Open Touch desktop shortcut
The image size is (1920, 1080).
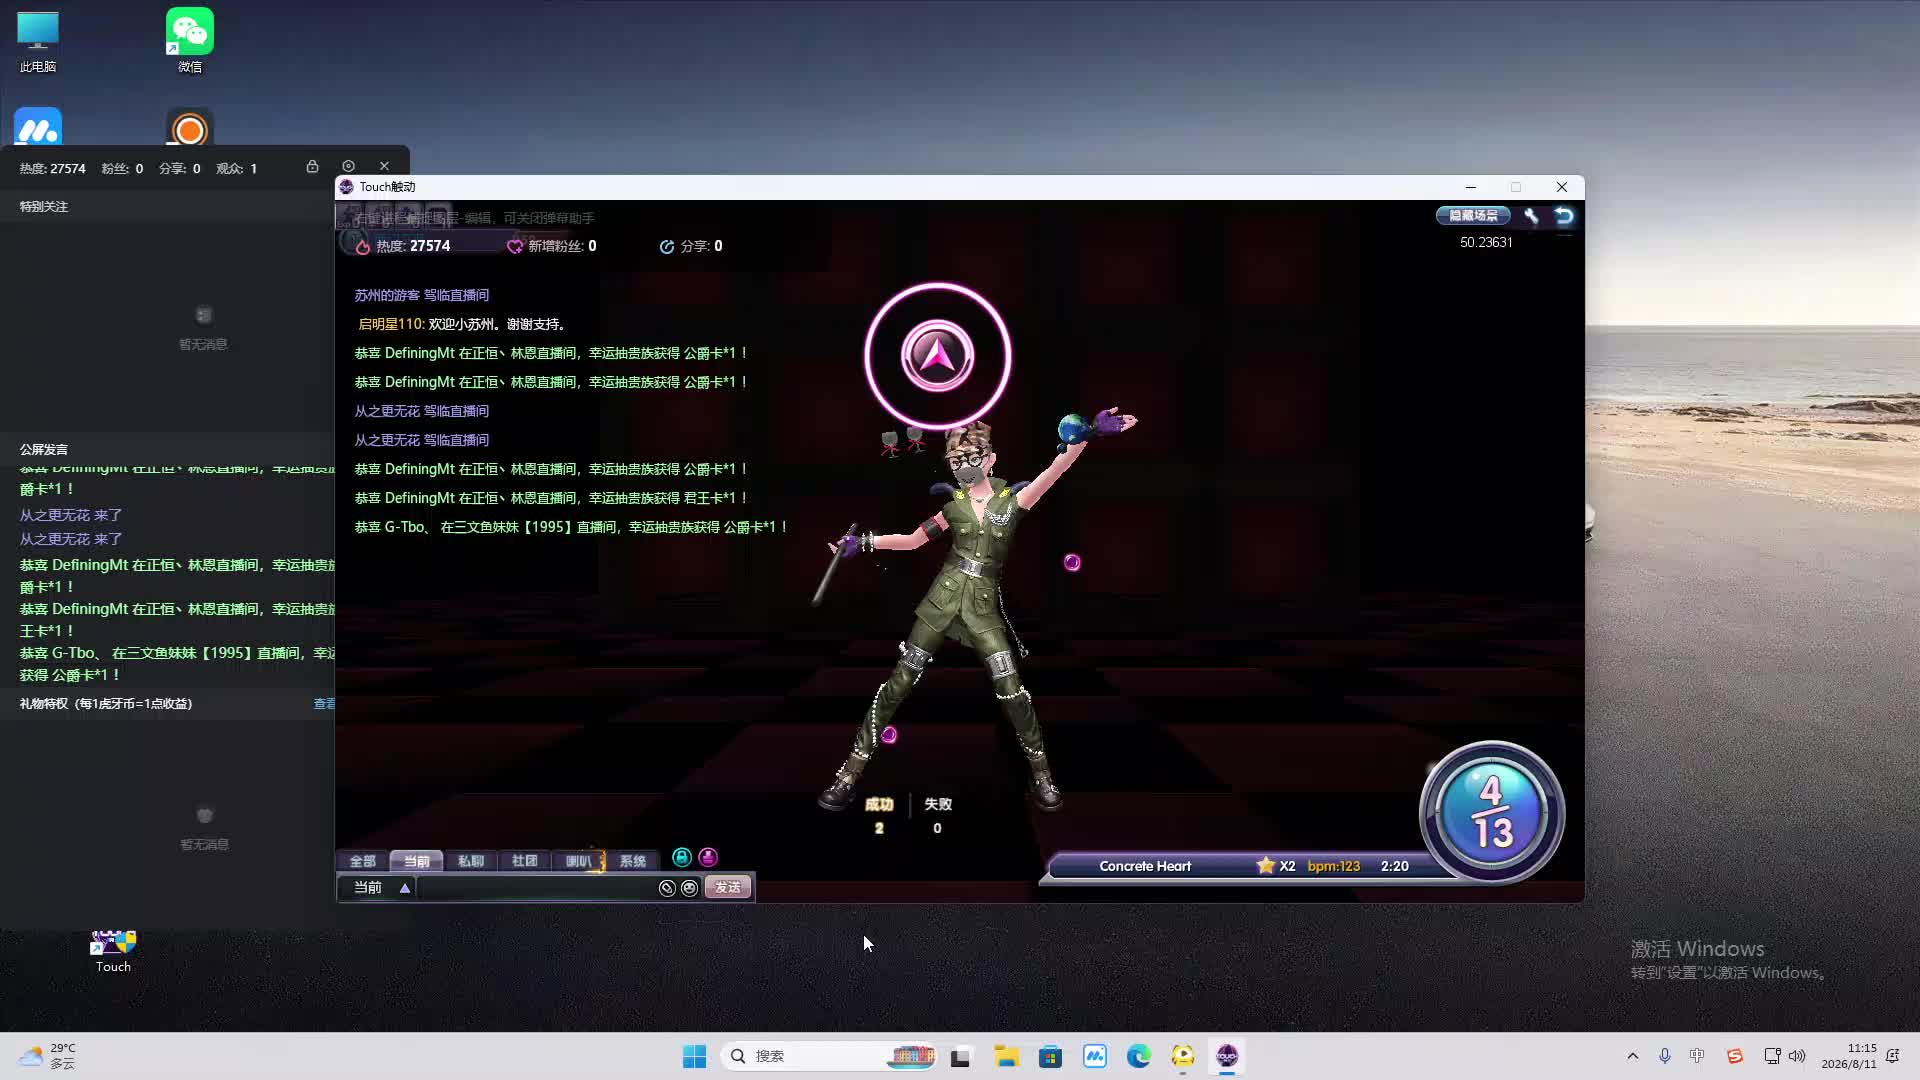(113, 950)
